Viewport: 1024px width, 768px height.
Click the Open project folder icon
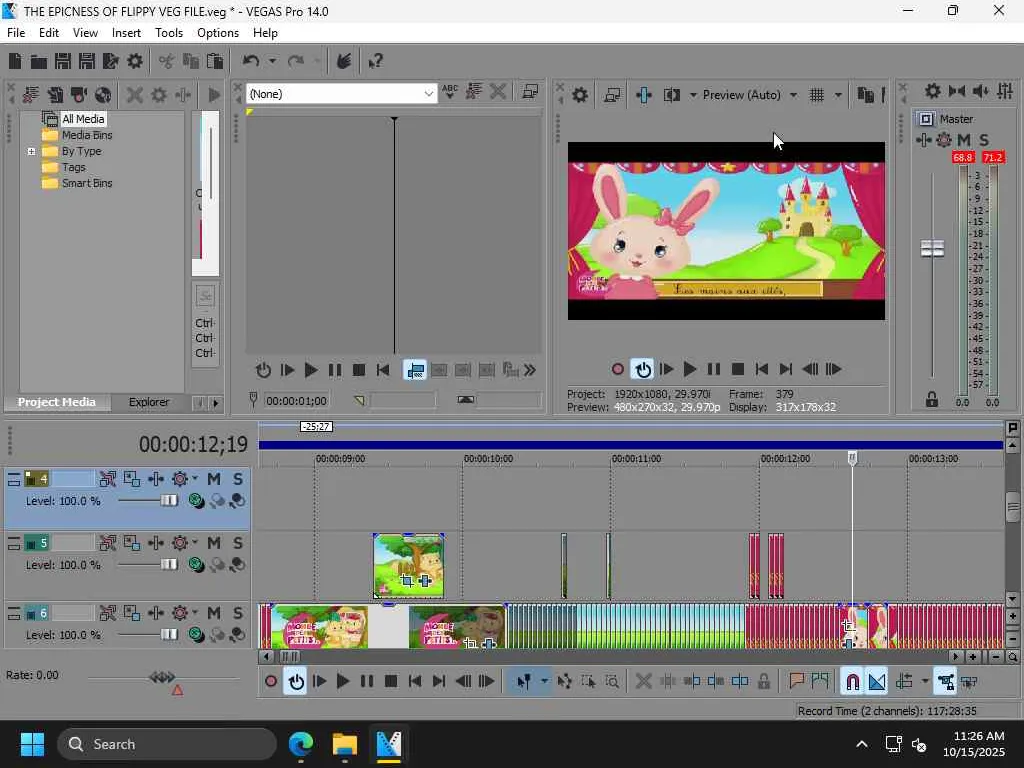[39, 61]
